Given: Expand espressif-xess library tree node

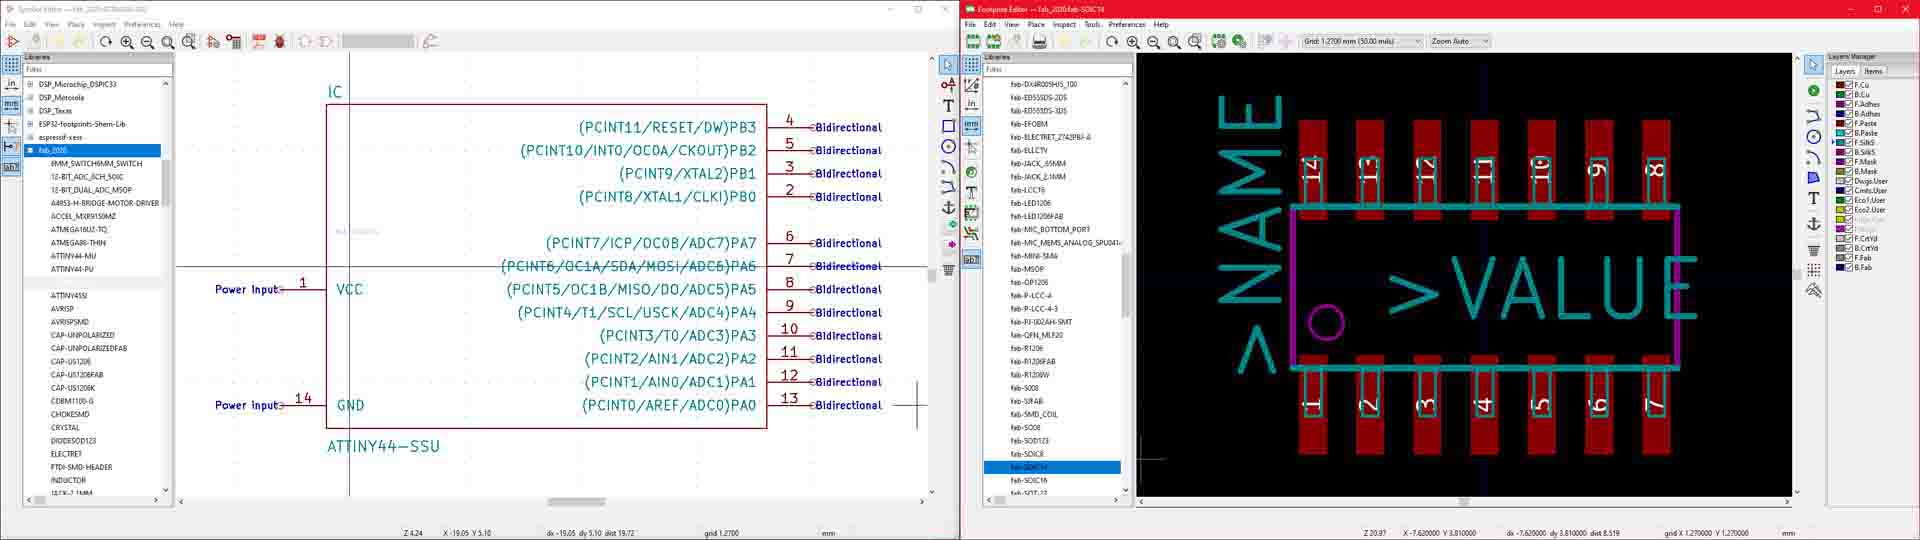Looking at the screenshot, I should point(30,137).
